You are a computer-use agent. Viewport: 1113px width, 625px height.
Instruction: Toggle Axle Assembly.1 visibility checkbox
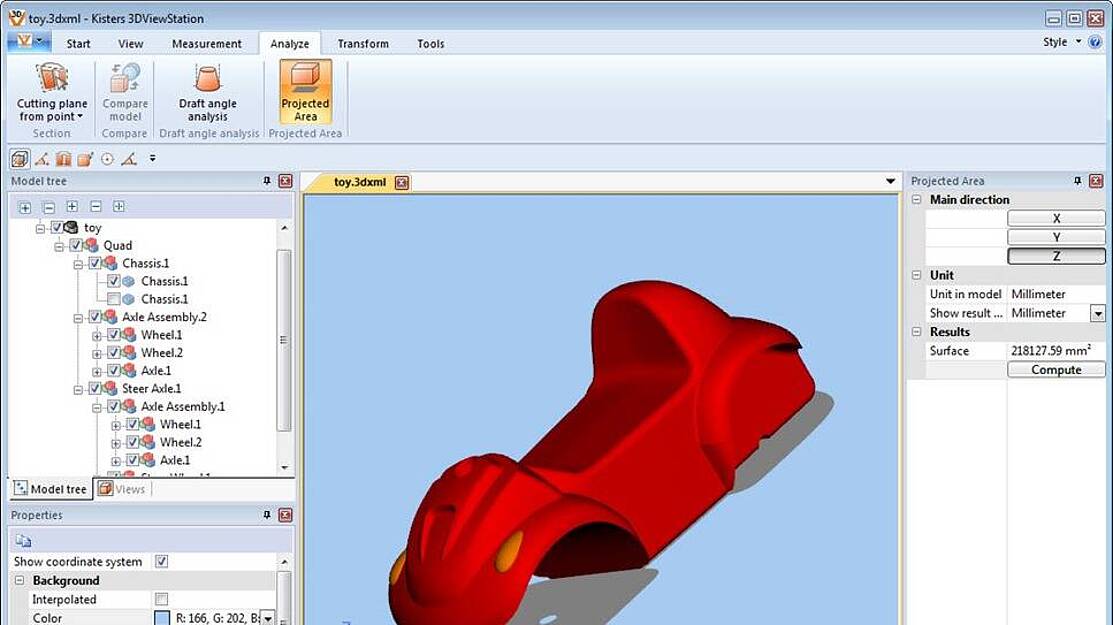point(114,406)
